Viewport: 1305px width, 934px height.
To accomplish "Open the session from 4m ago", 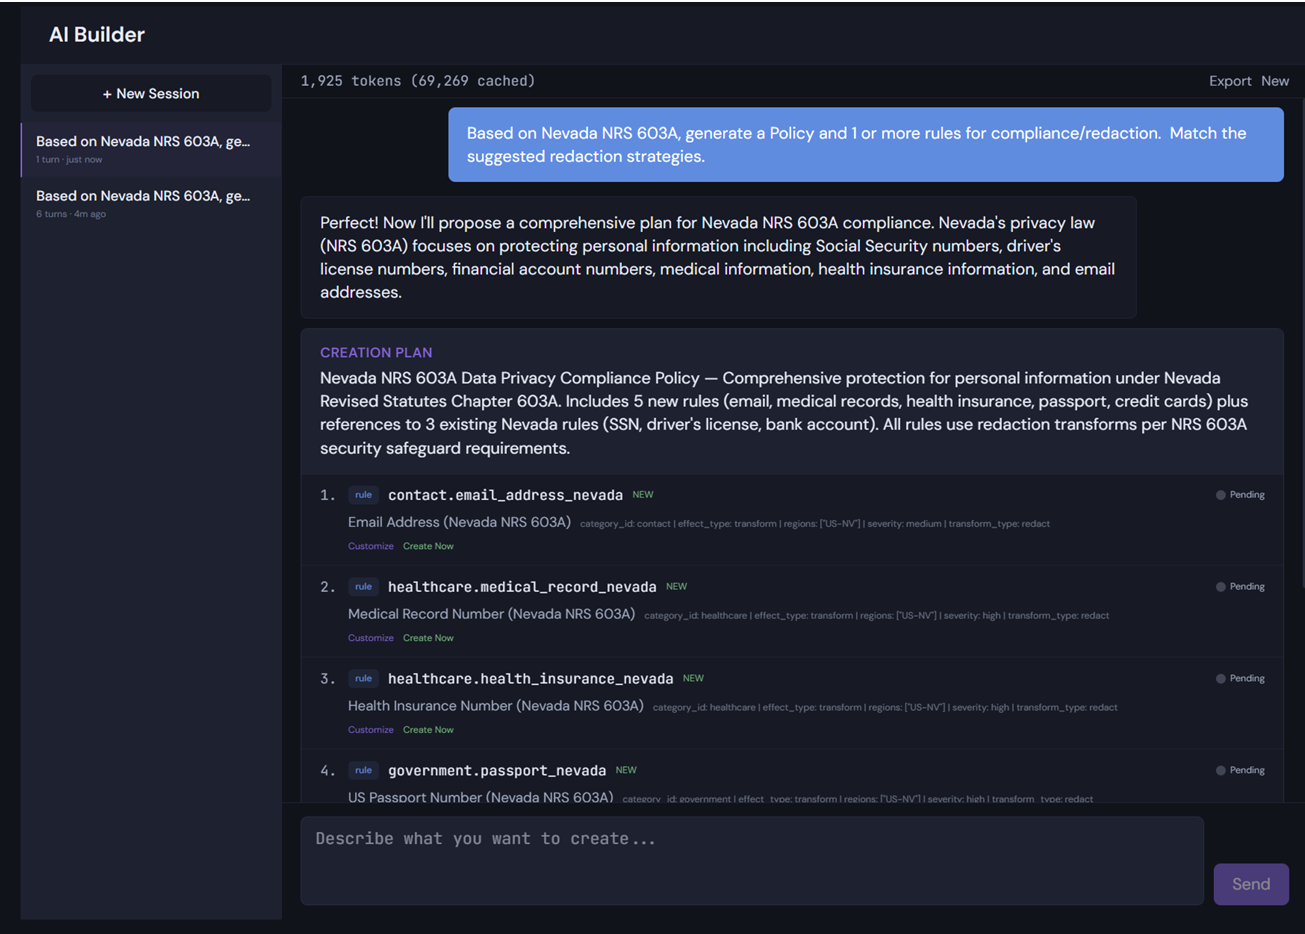I will [x=151, y=203].
